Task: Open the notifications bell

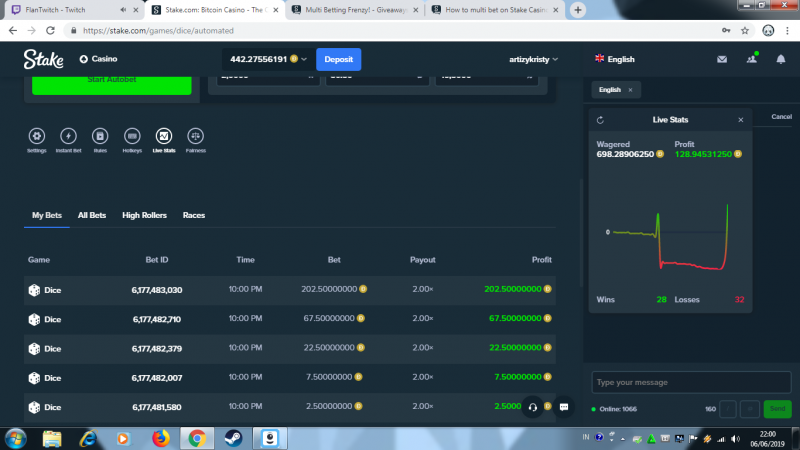Action: (781, 59)
